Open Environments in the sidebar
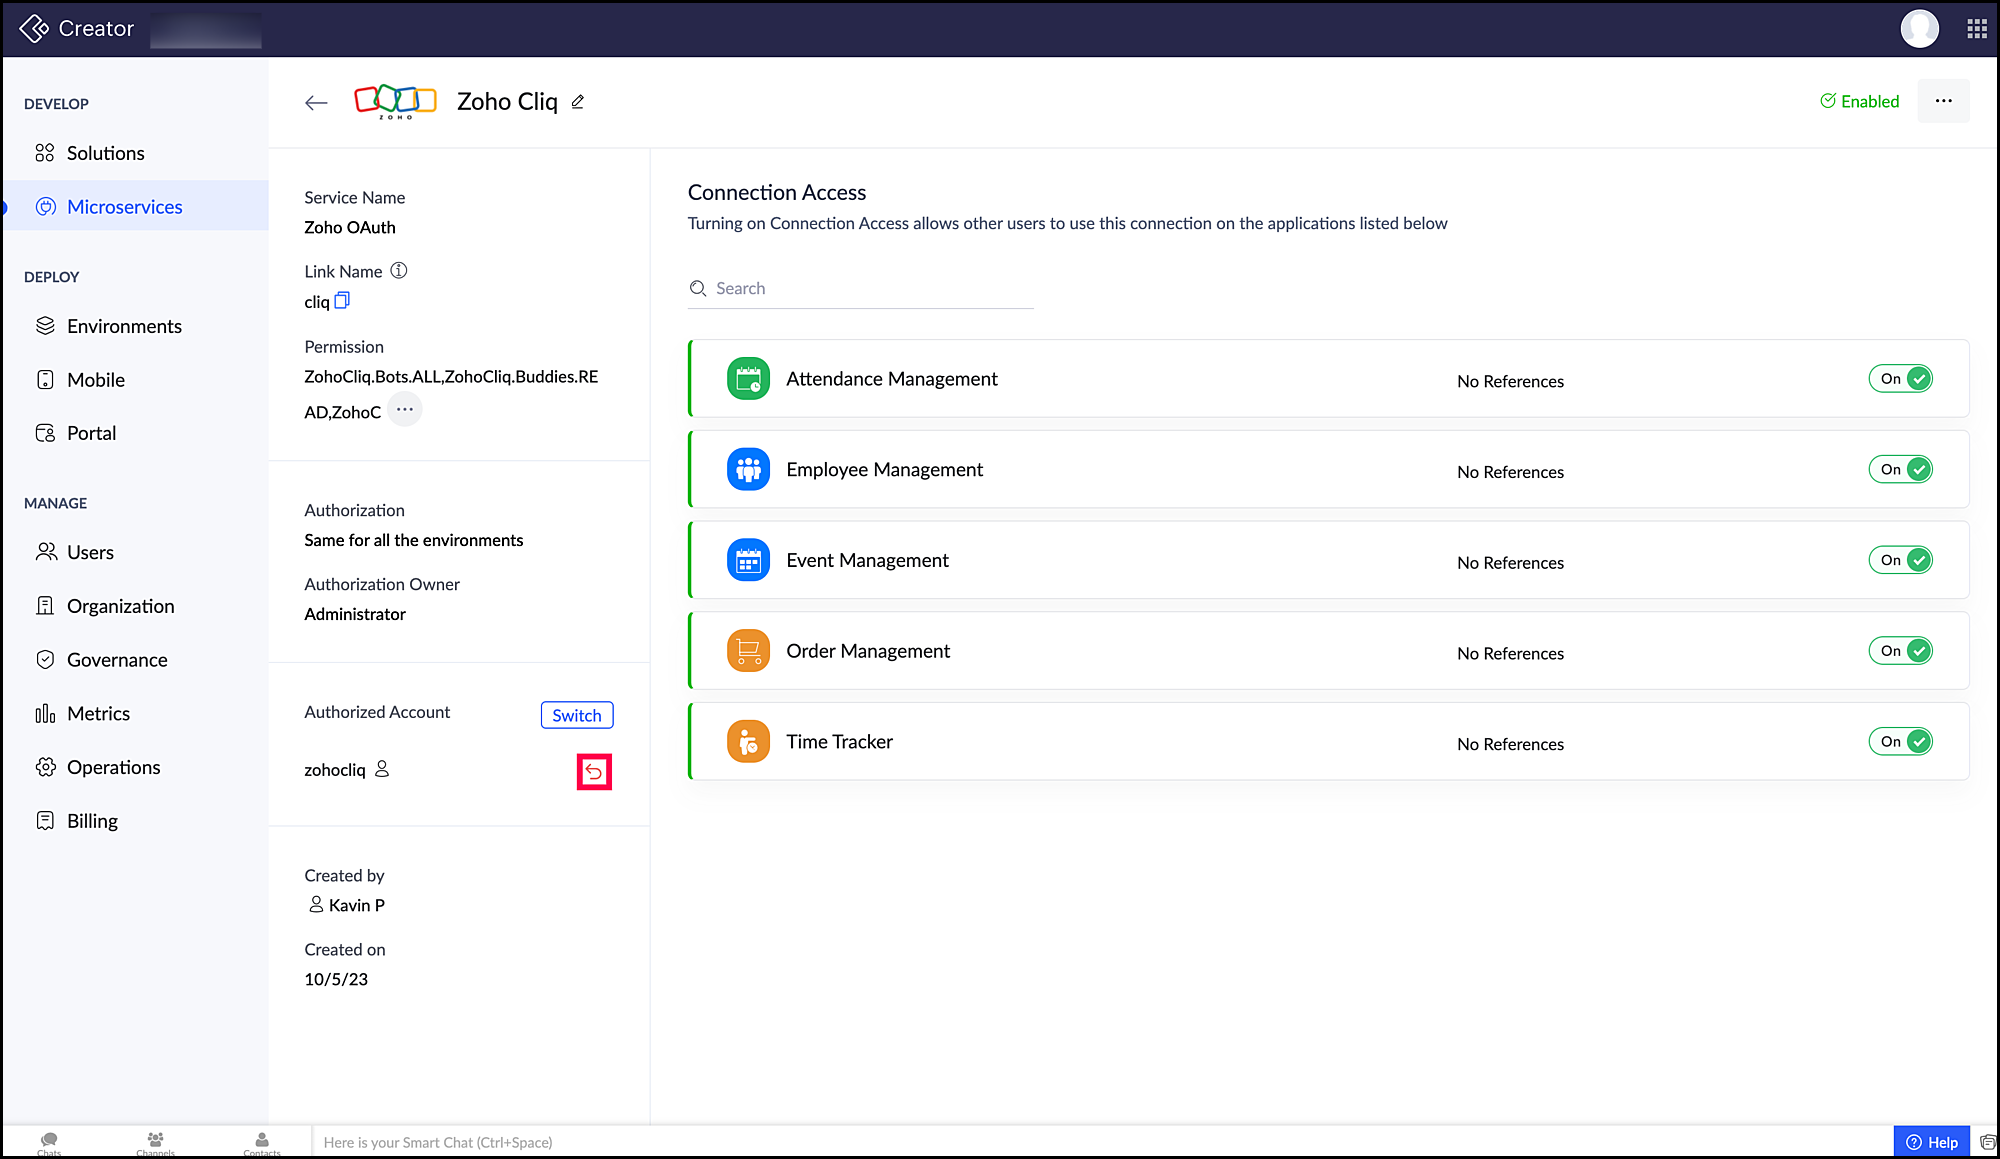The height and width of the screenshot is (1159, 2000). [x=124, y=326]
